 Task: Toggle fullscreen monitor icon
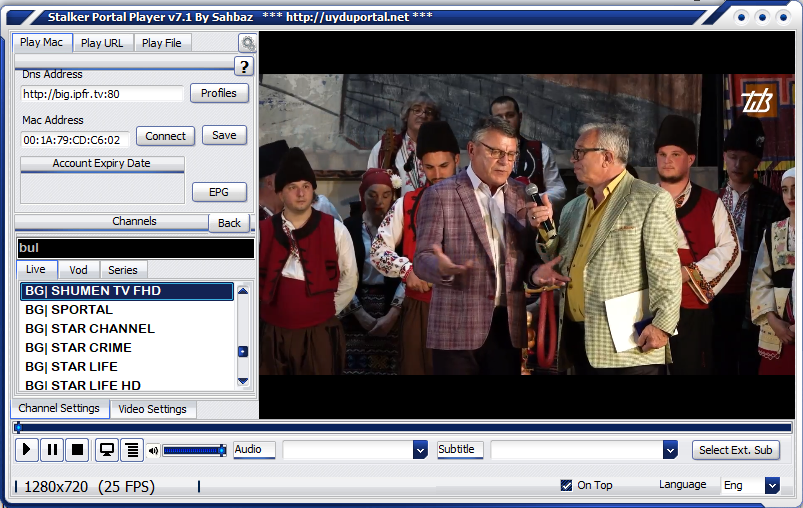[107, 450]
